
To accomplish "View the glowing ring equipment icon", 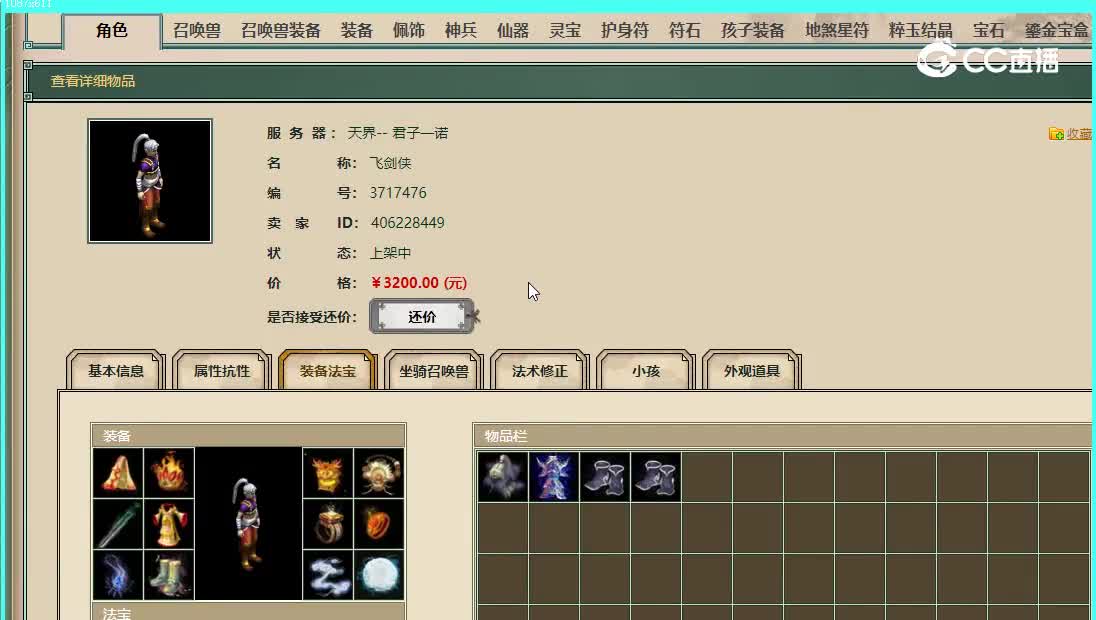I will click(328, 524).
